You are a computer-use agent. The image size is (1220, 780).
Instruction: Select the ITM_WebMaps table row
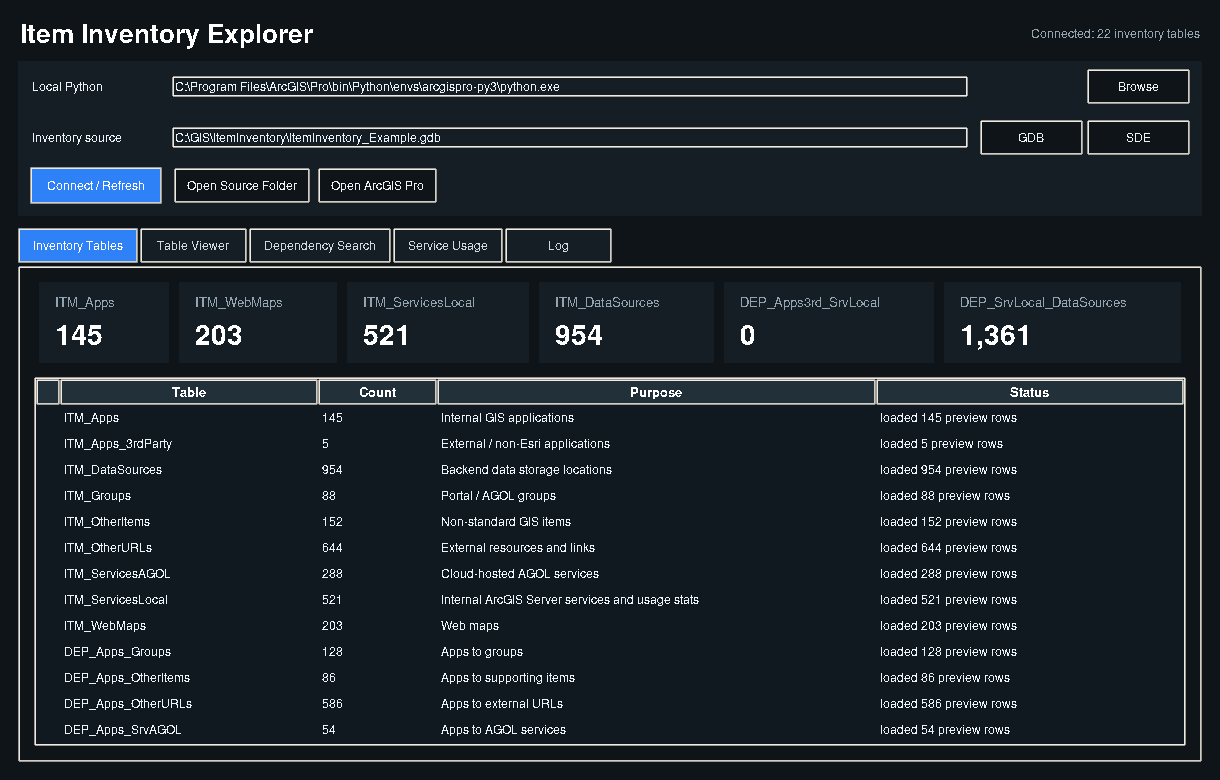[x=610, y=626]
